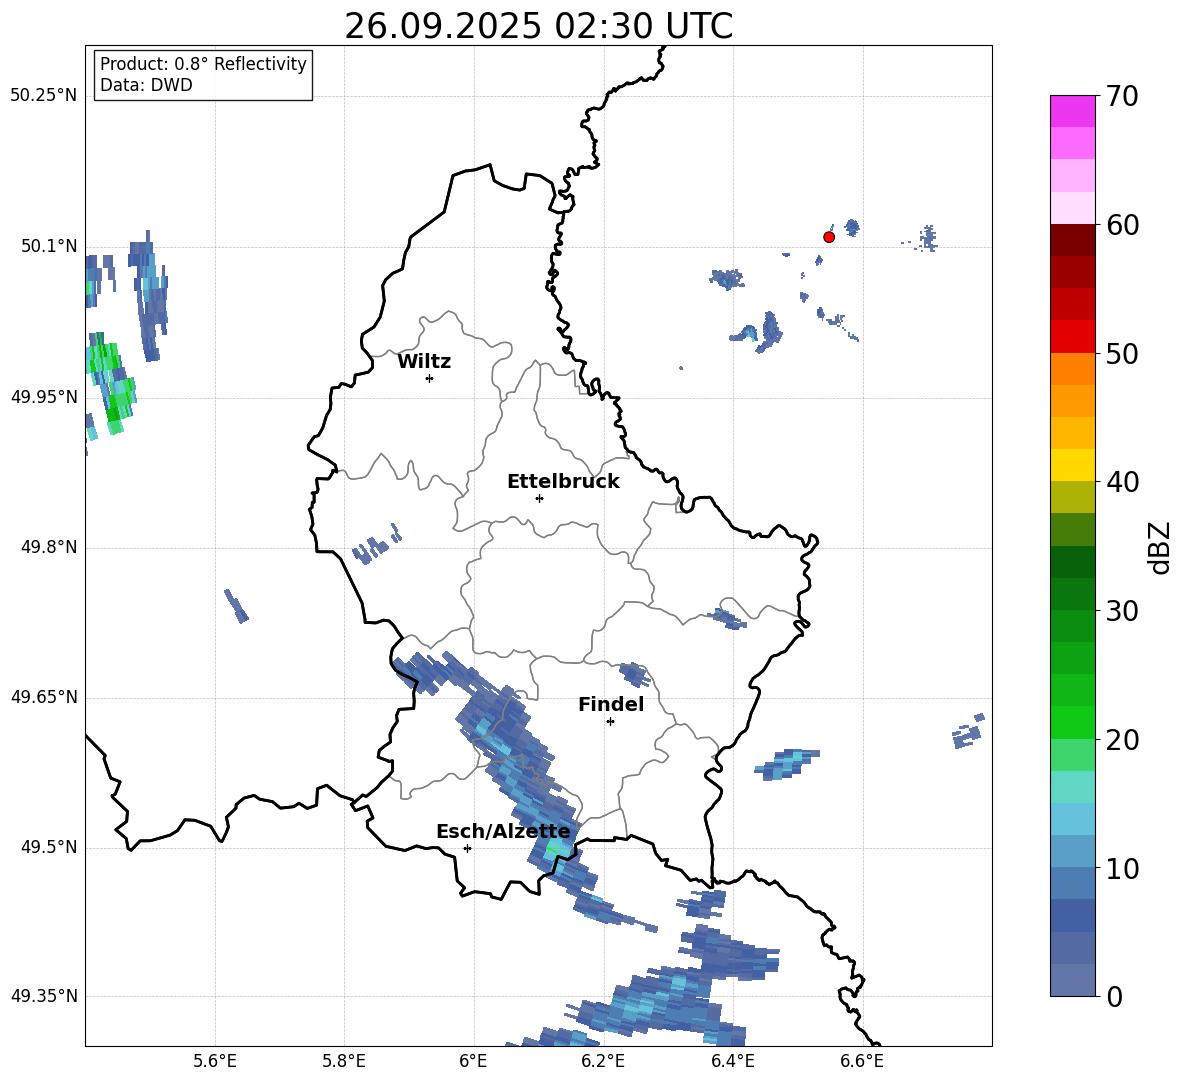This screenshot has width=1184, height=1081.
Task: Pick the top magenta colorbar segment
Action: click(1072, 111)
